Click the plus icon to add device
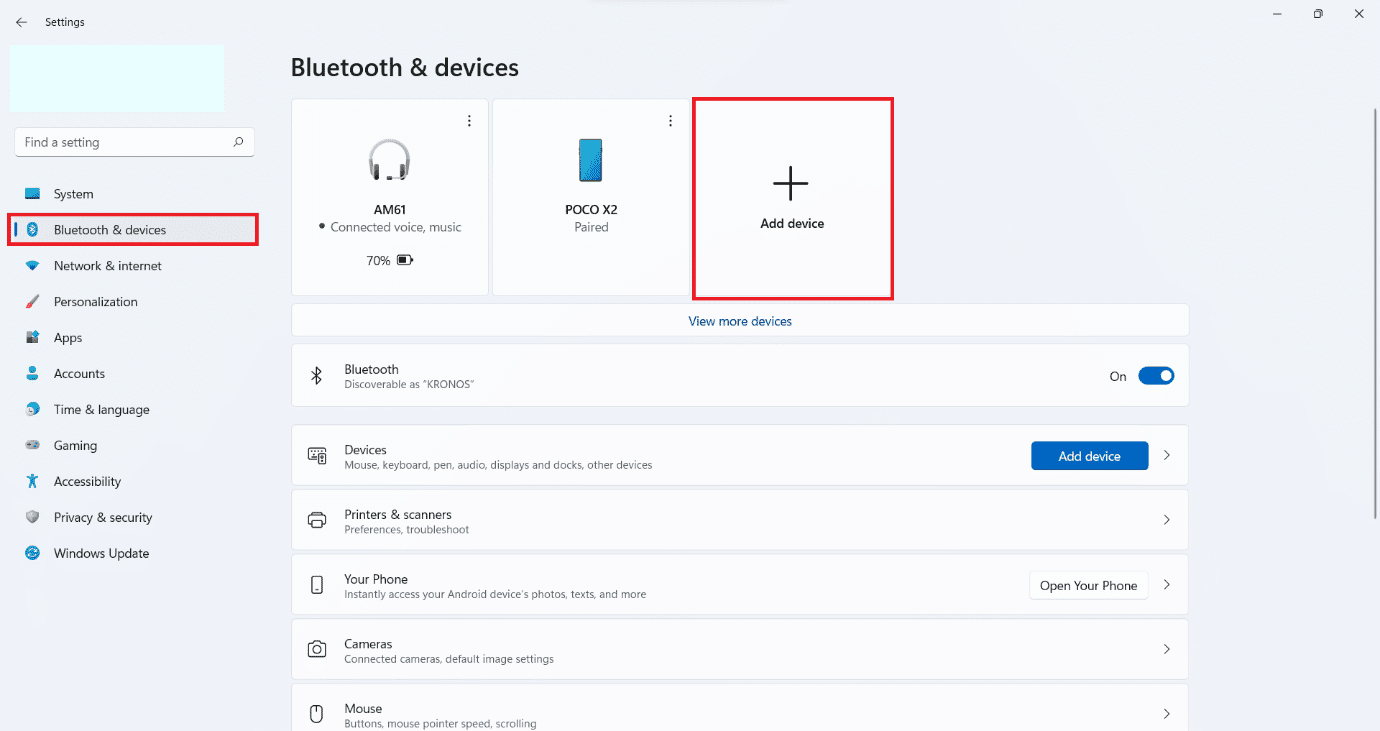1380x731 pixels. [790, 184]
